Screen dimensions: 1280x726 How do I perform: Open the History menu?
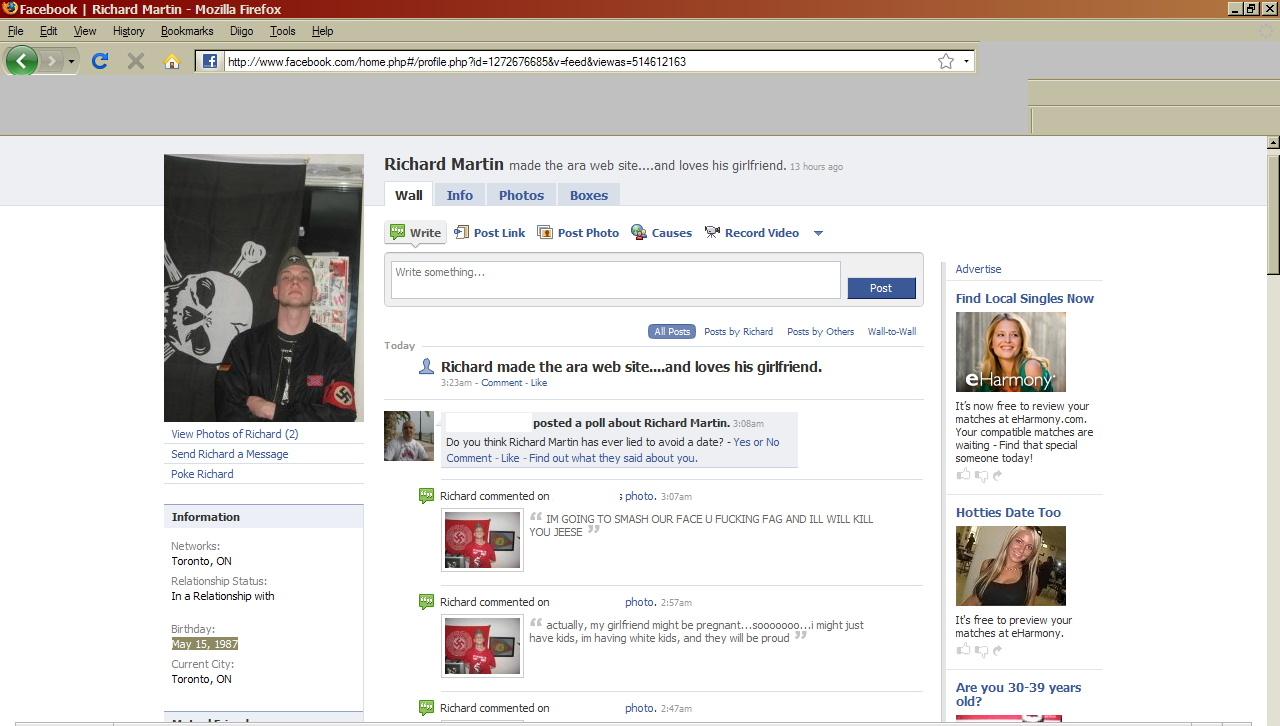click(x=128, y=31)
